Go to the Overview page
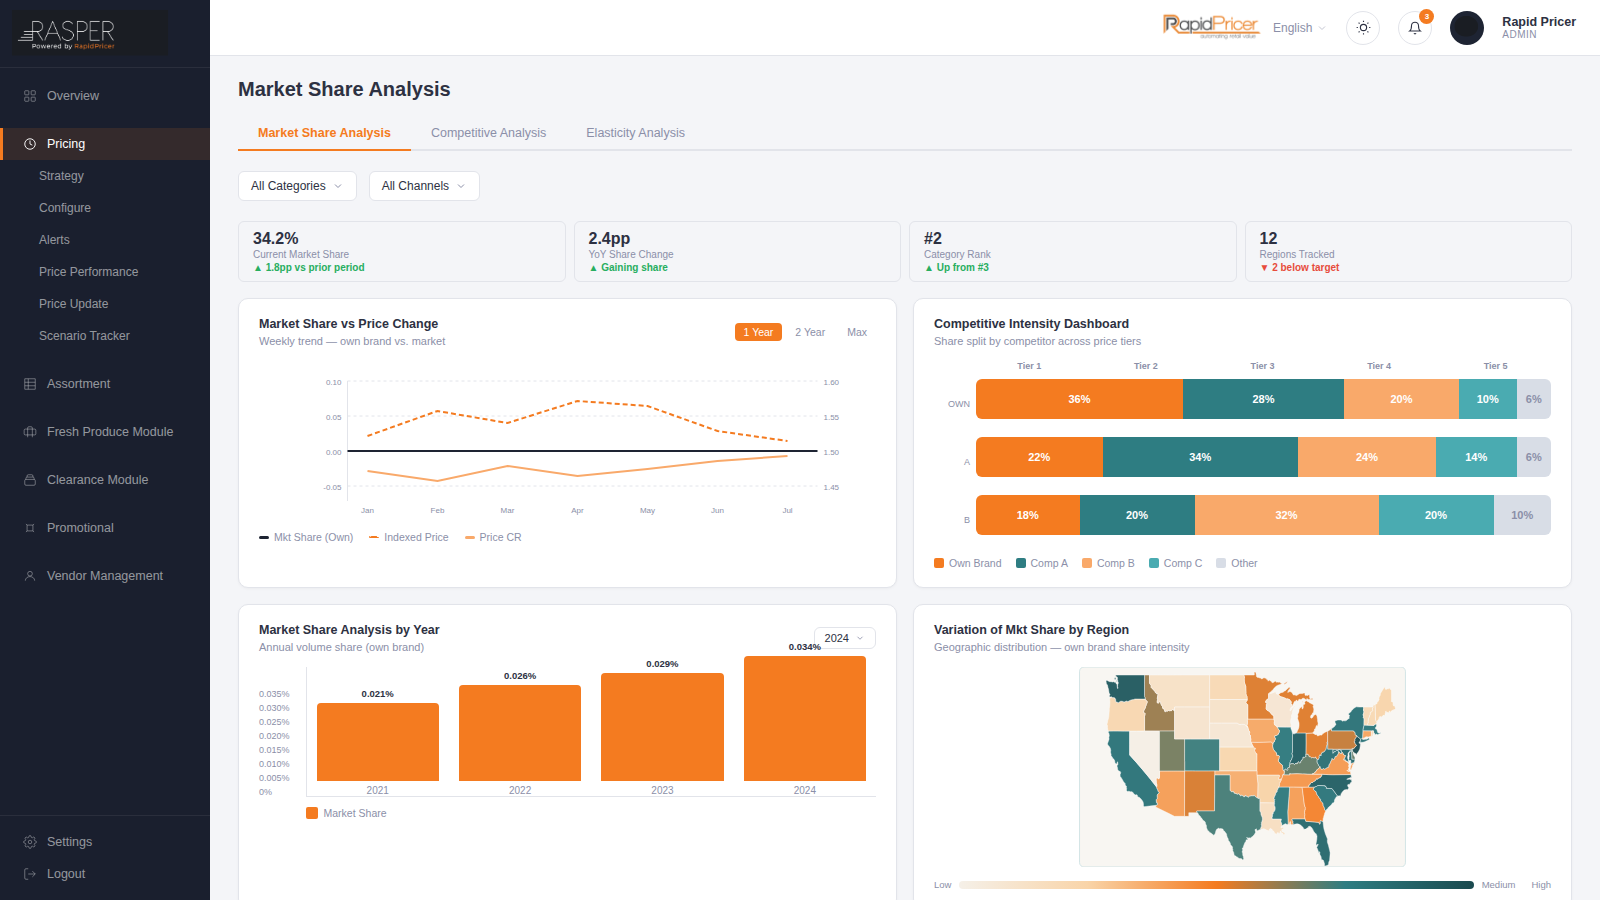This screenshot has height=900, width=1600. coord(105,96)
